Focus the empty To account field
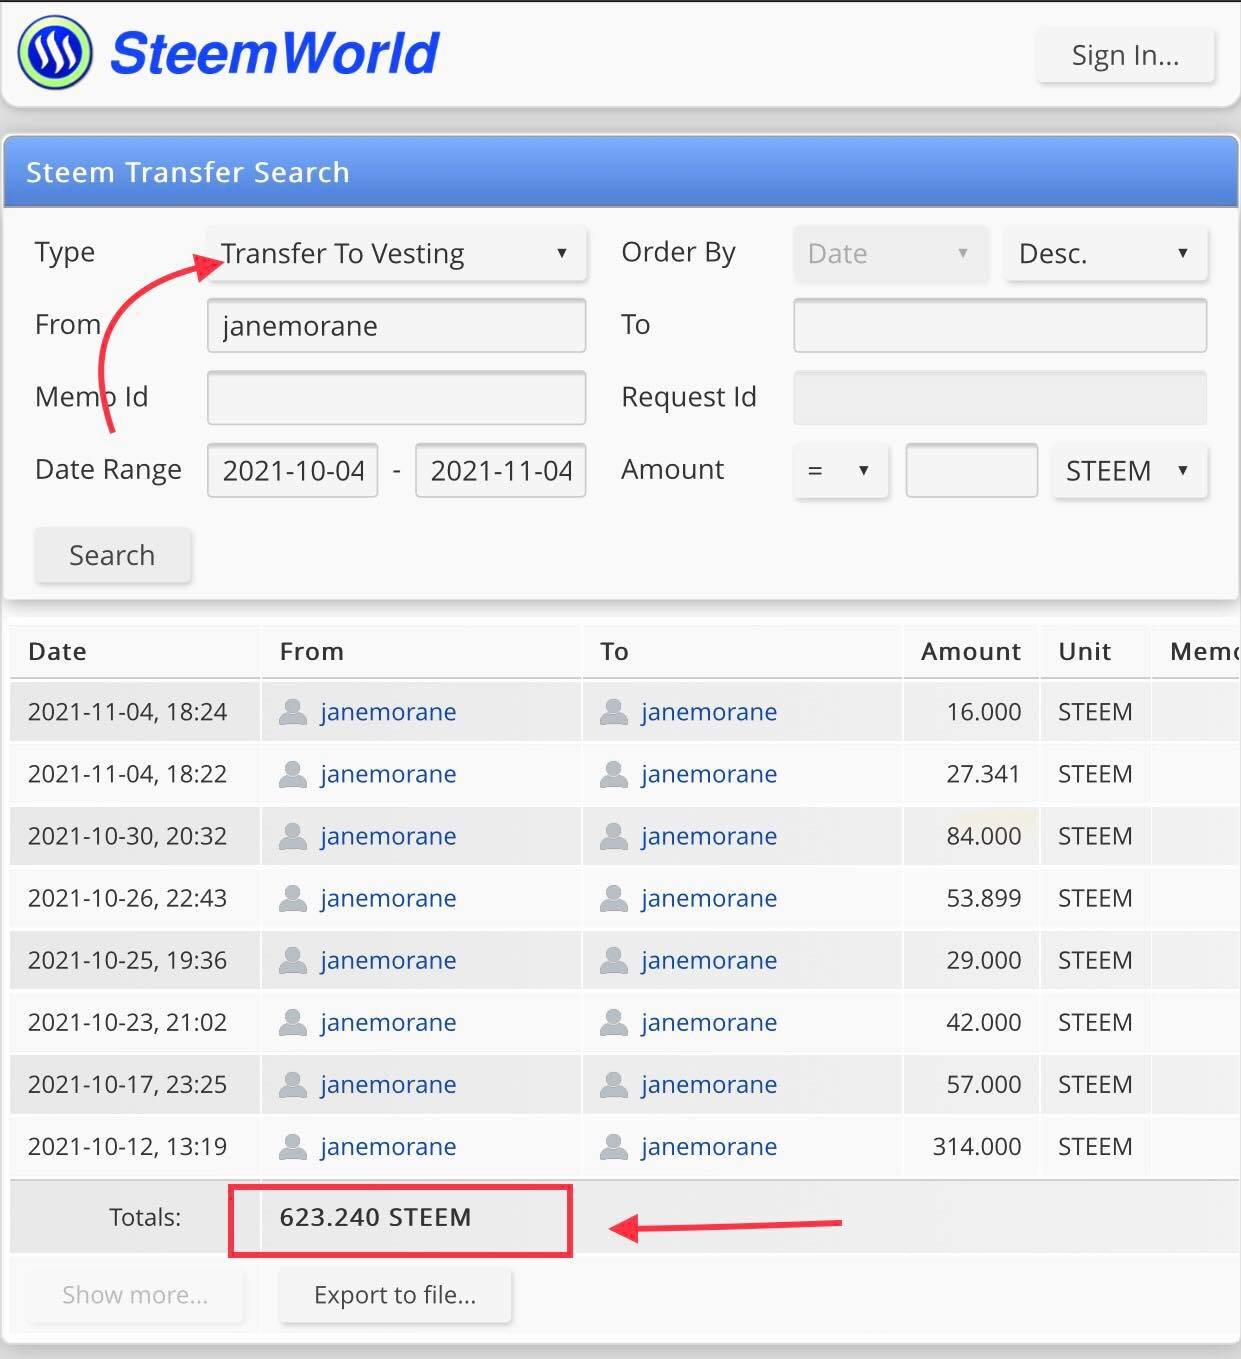The height and width of the screenshot is (1359, 1241). click(1000, 326)
